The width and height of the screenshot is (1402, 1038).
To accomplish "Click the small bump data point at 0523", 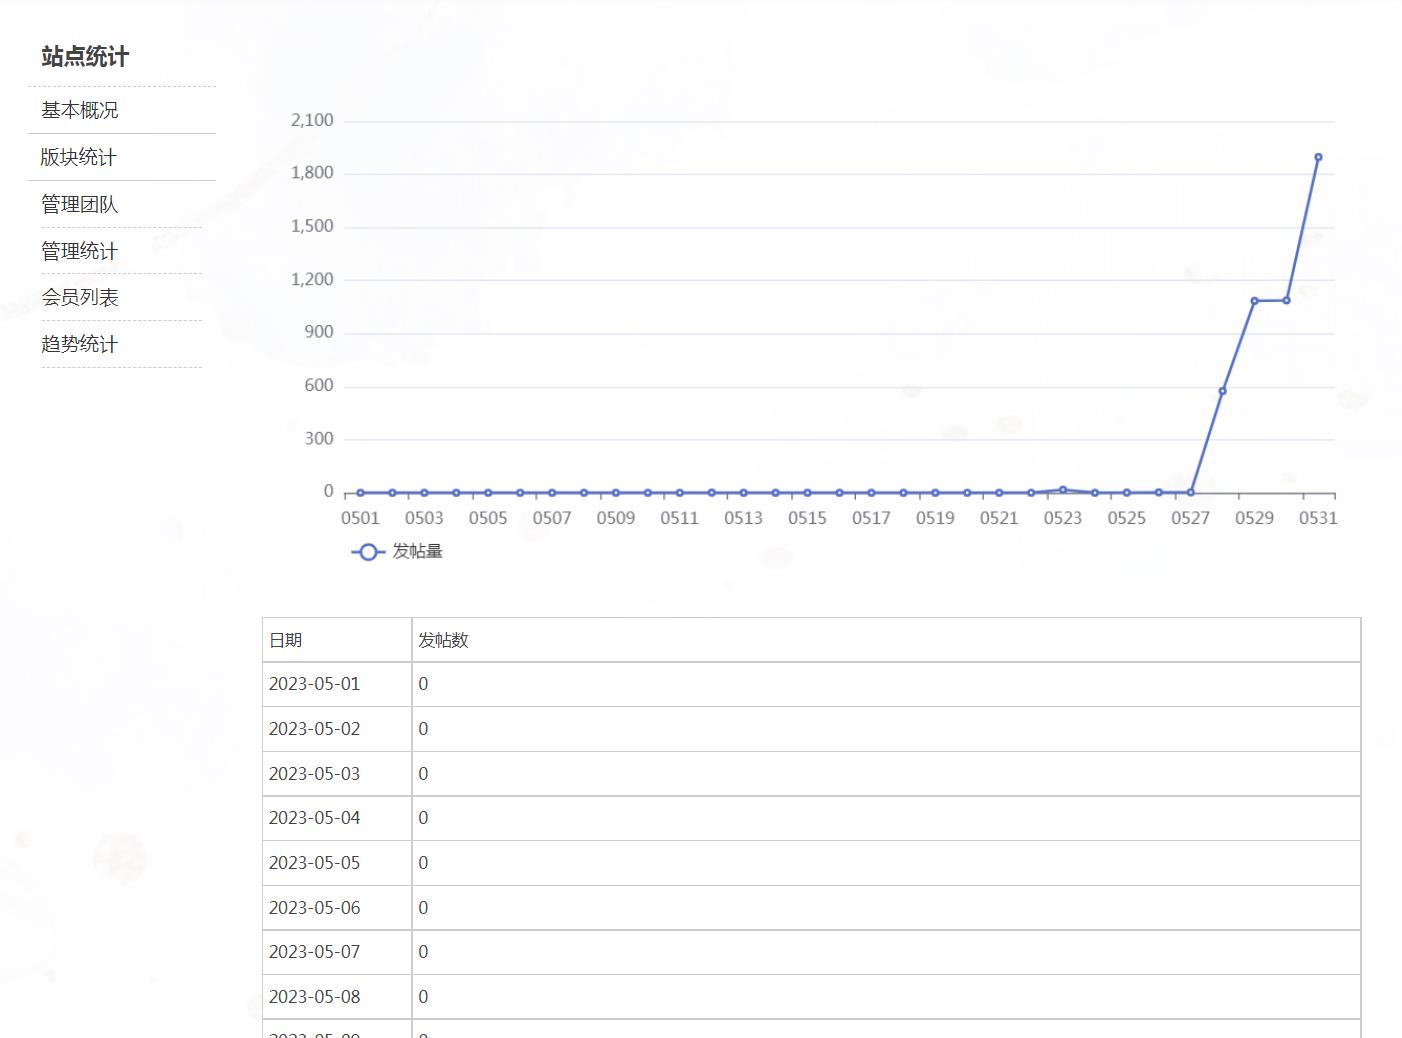I will point(1063,490).
